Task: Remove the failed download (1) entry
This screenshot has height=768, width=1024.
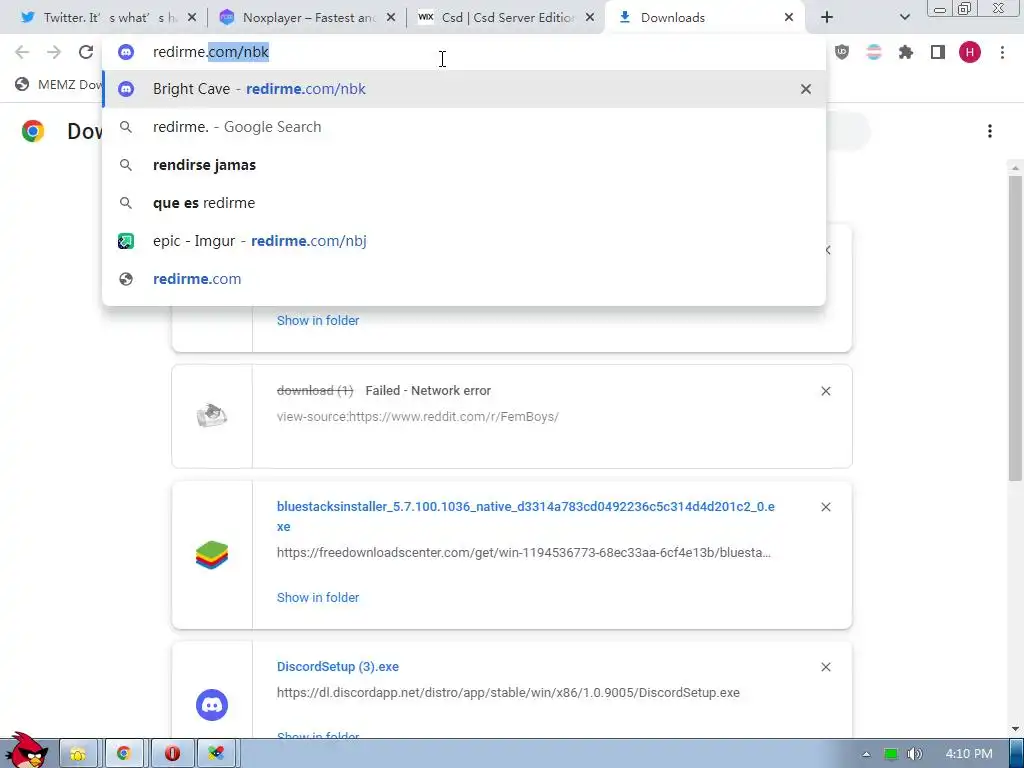Action: (x=825, y=391)
